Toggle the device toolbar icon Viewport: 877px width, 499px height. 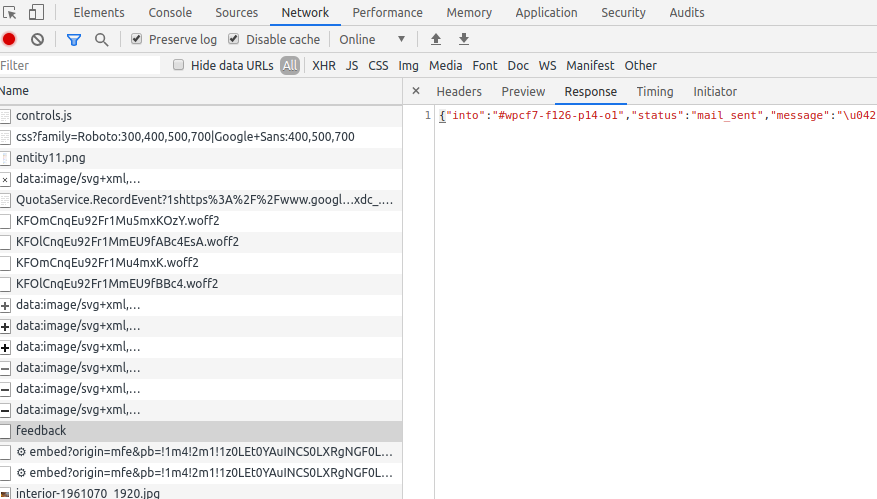point(36,13)
